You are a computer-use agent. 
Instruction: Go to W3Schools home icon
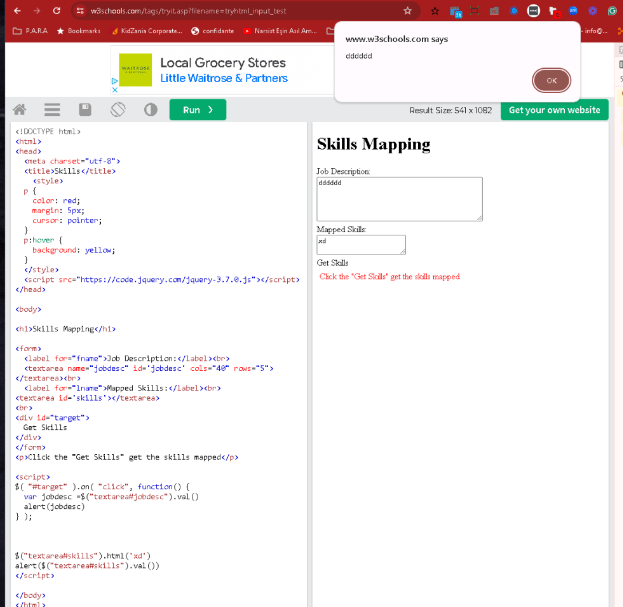tap(19, 109)
